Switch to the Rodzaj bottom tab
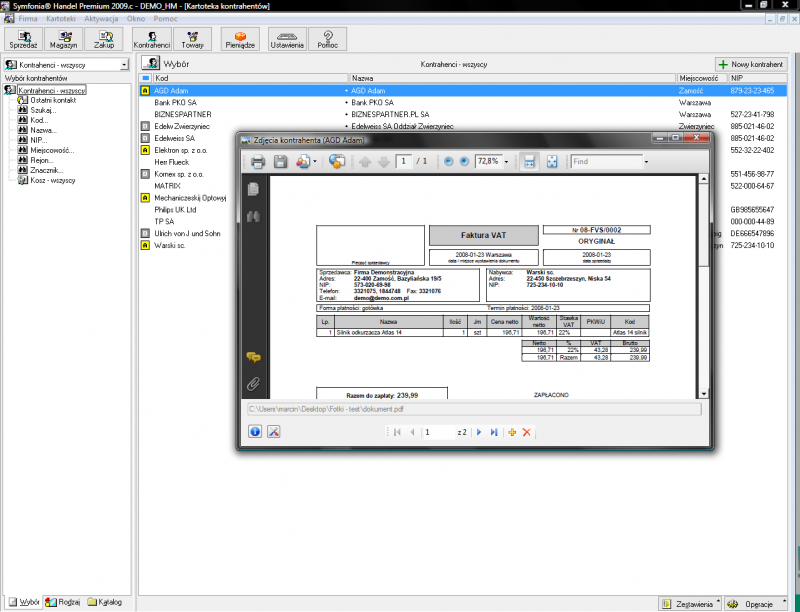 click(x=63, y=602)
